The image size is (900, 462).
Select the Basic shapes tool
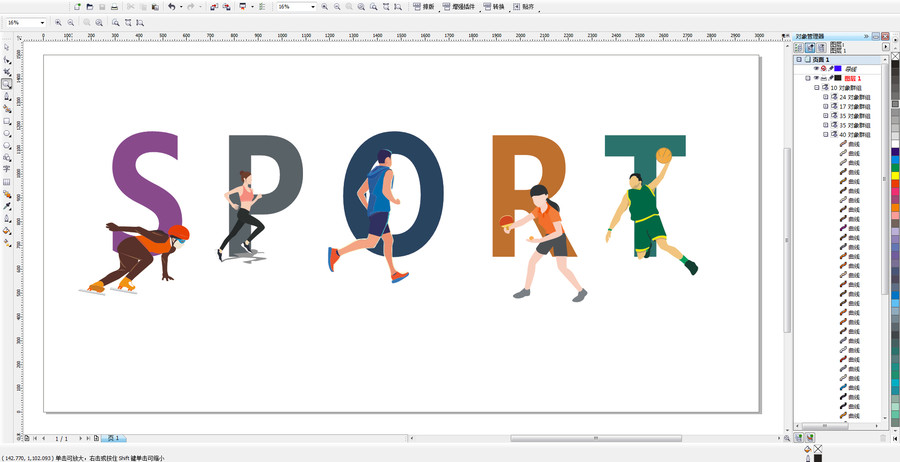(x=7, y=157)
